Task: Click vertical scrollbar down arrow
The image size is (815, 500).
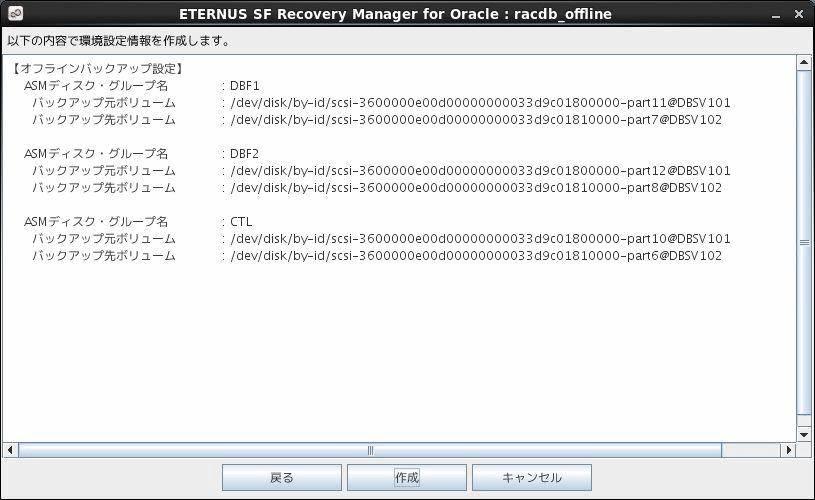Action: pyautogui.click(x=804, y=435)
